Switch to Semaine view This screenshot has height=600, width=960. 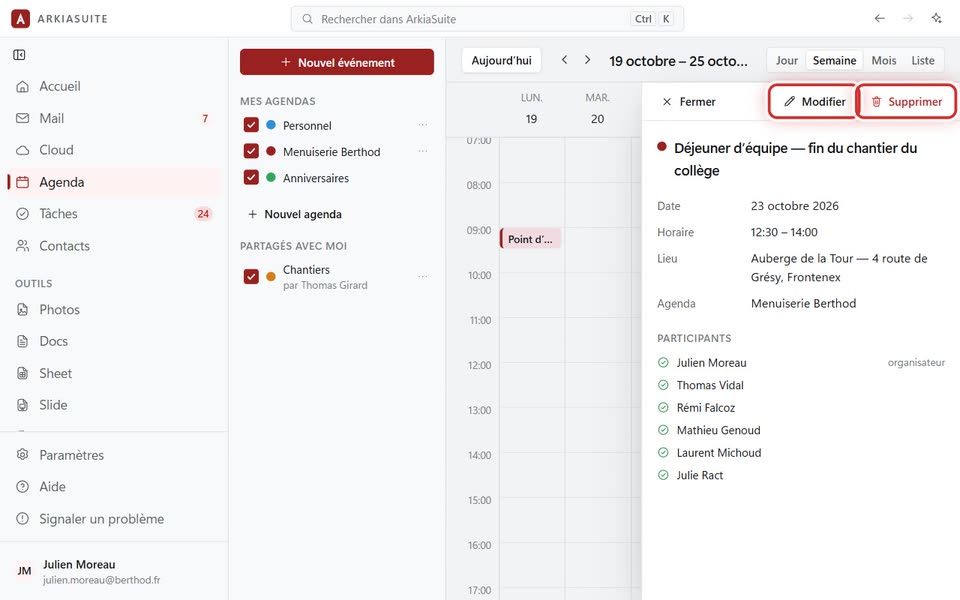(834, 61)
